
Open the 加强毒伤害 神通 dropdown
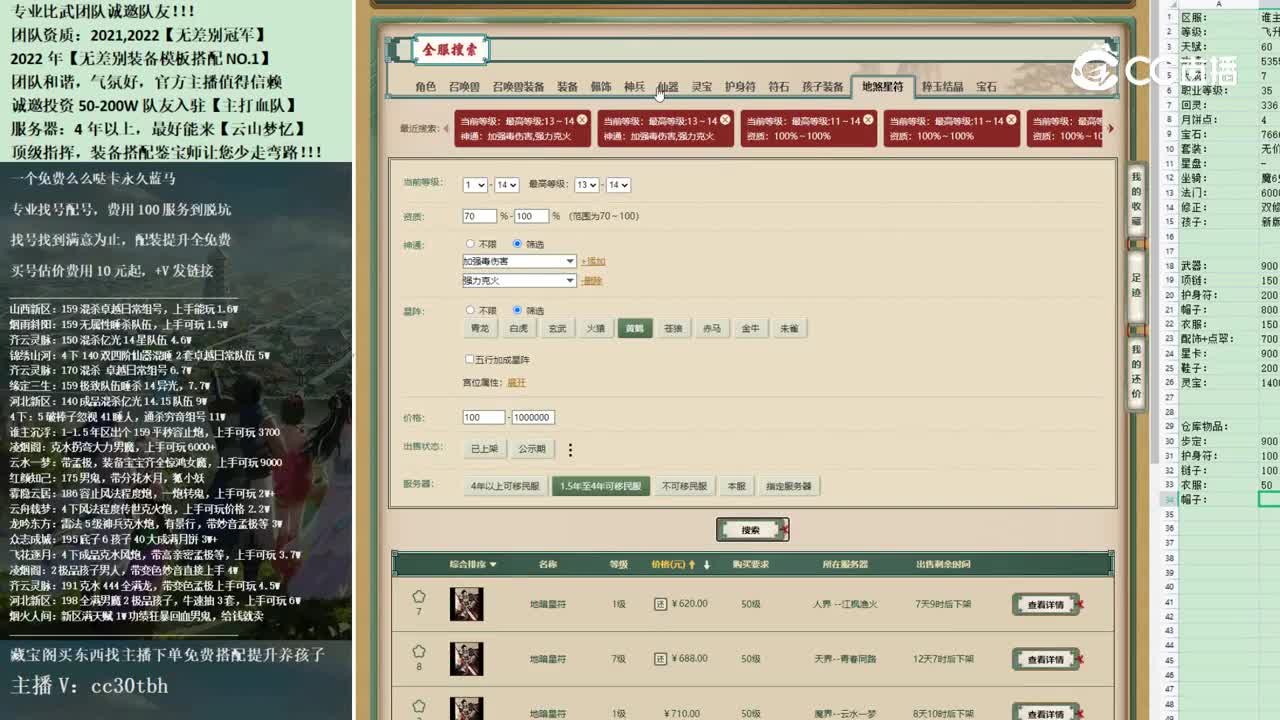click(518, 260)
